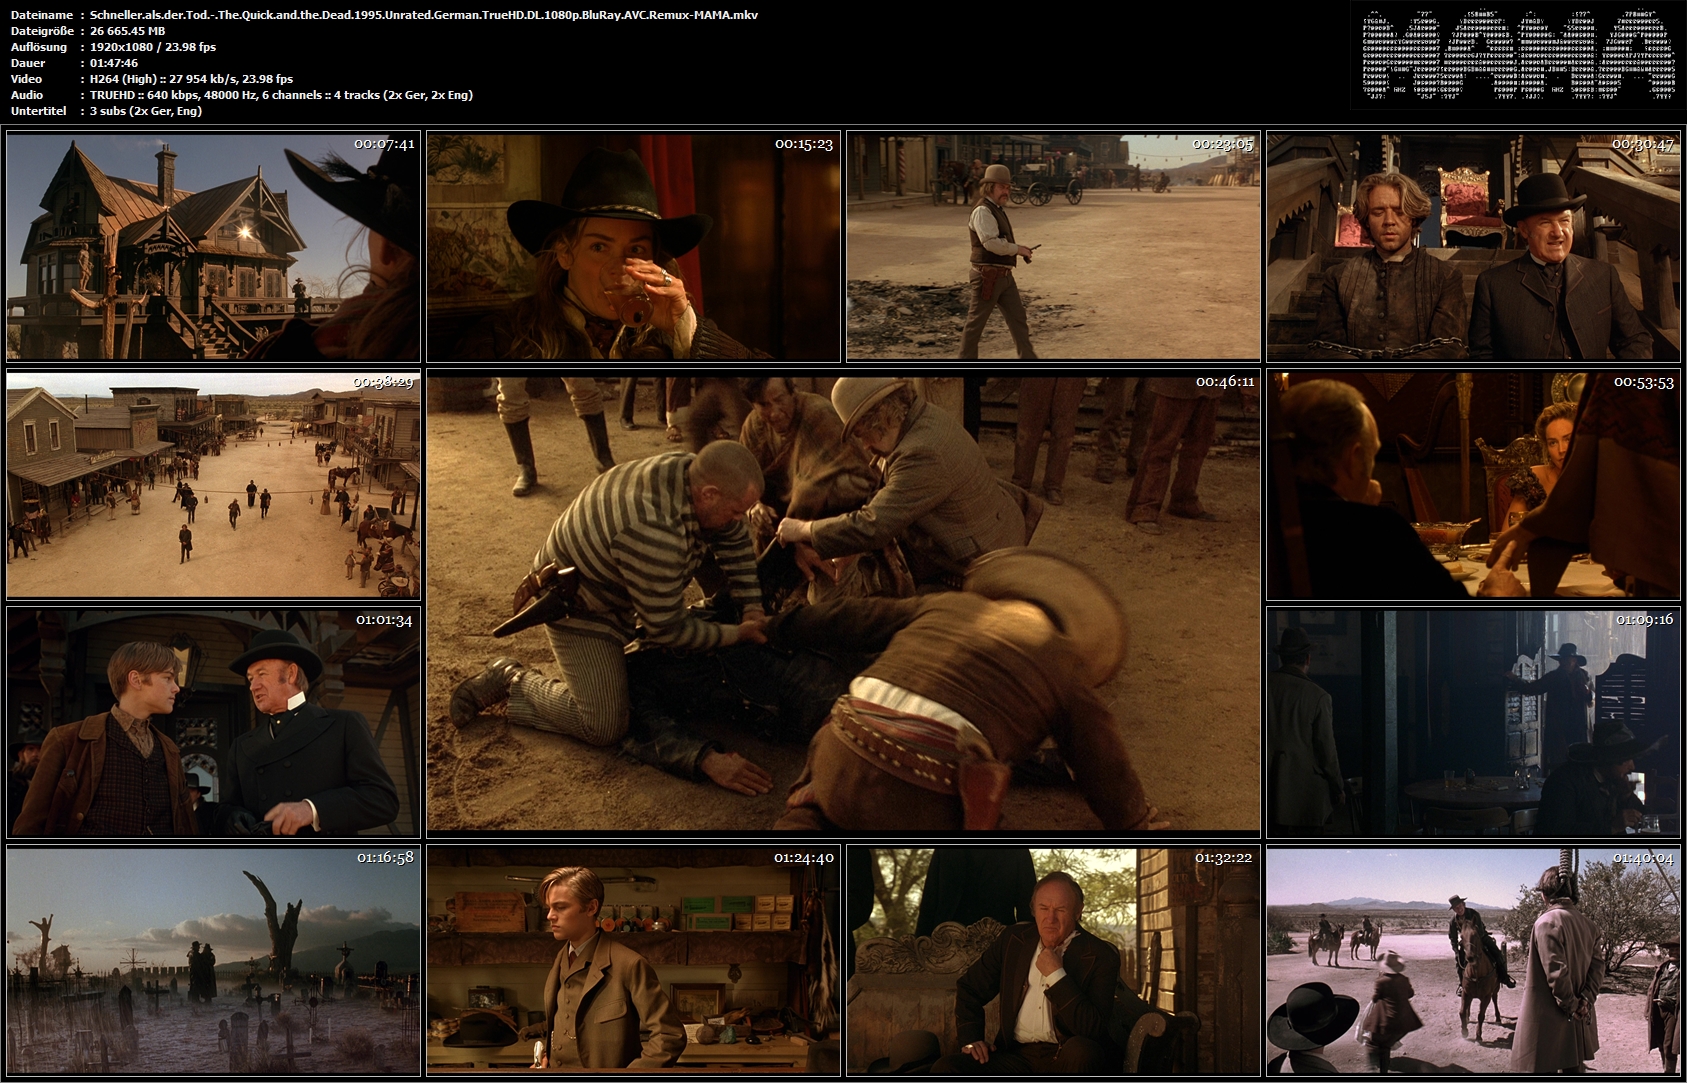The height and width of the screenshot is (1083, 1687).
Task: Open the horsemen thumbnail at 01:40:04
Action: pyautogui.click(x=1473, y=961)
